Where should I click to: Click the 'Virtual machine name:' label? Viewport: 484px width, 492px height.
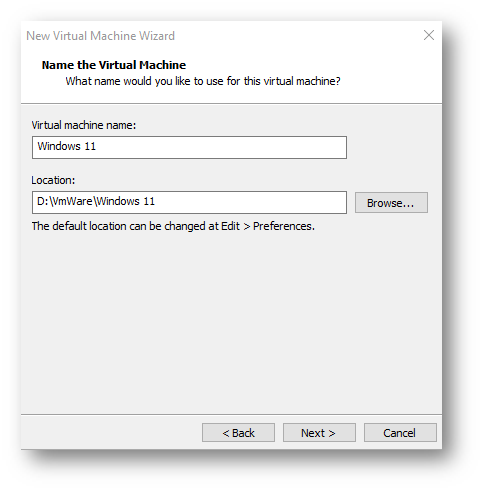84,125
